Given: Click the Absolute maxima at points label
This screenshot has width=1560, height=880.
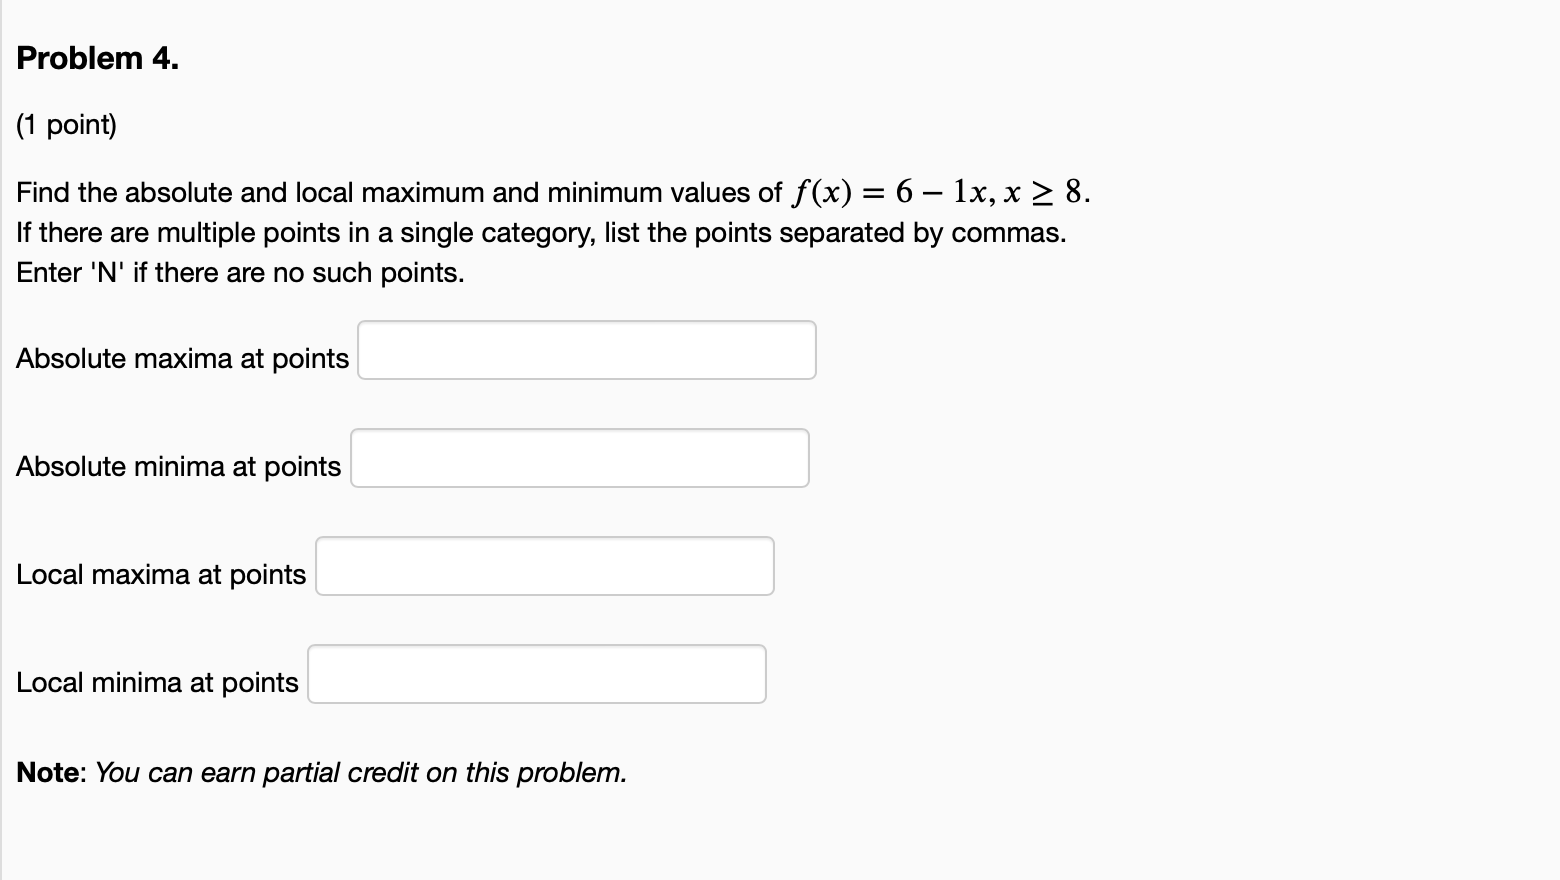Looking at the screenshot, I should [182, 358].
